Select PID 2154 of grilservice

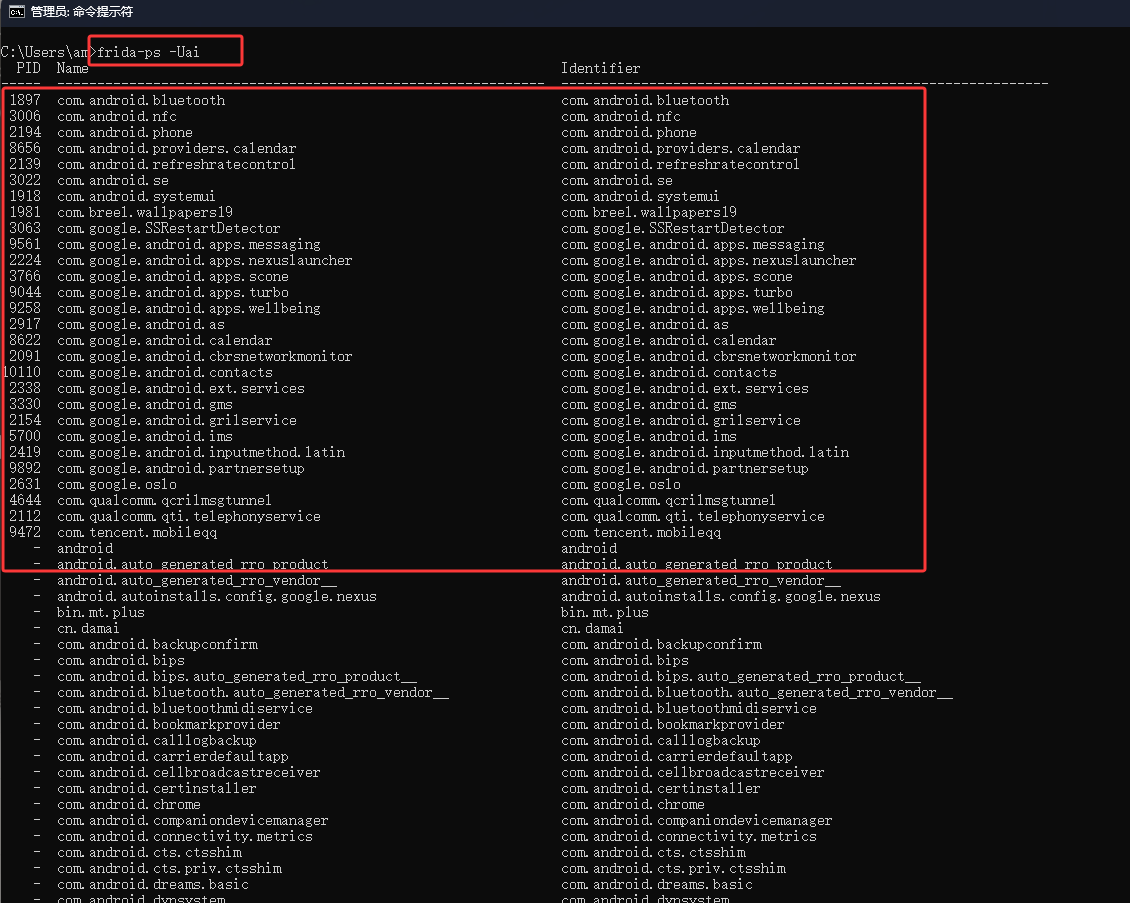[25, 420]
